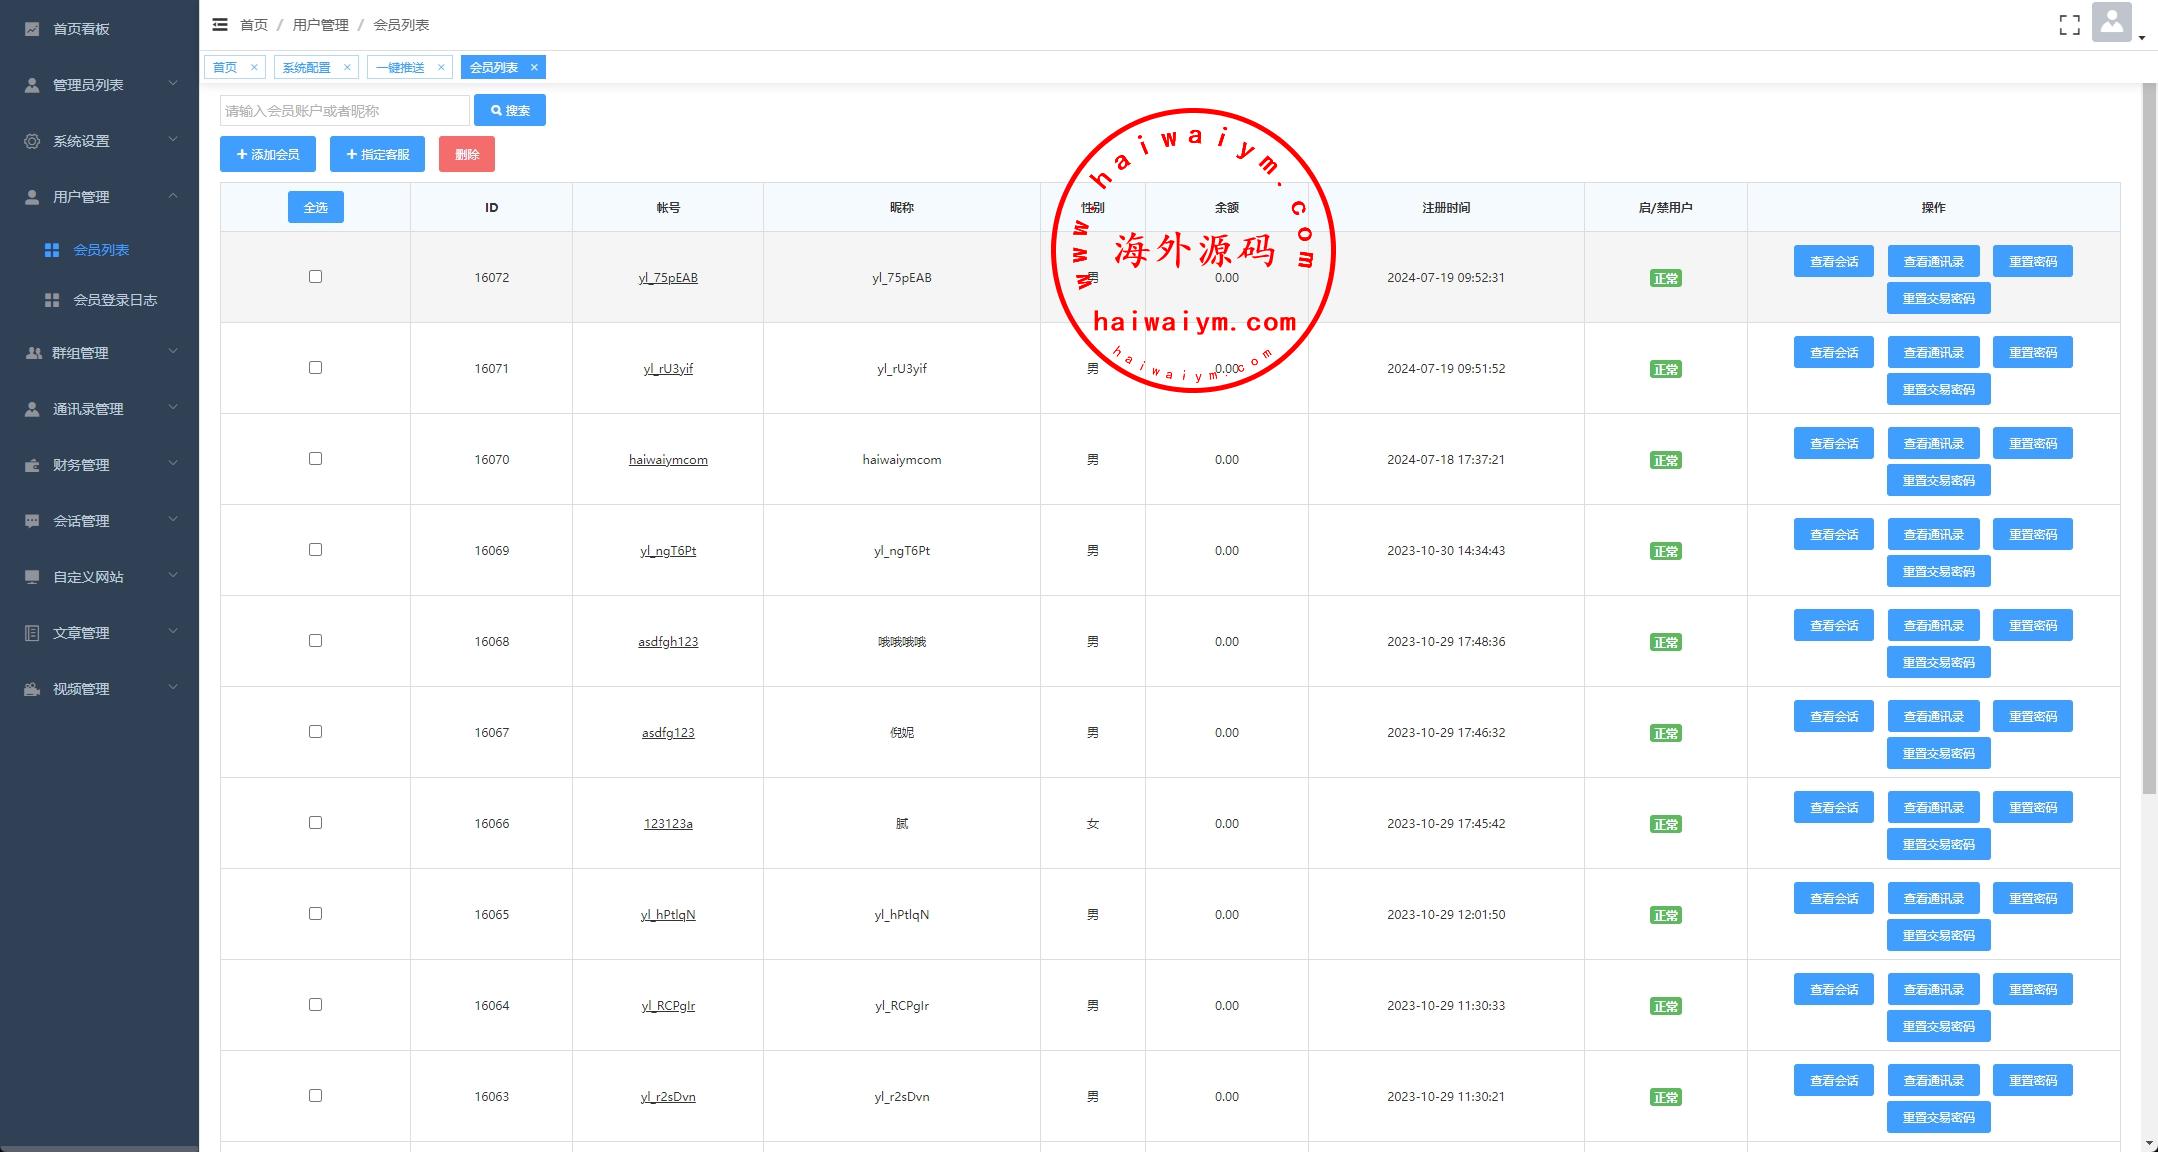The width and height of the screenshot is (2158, 1152).
Task: Check the box for member 16072
Action: [315, 277]
